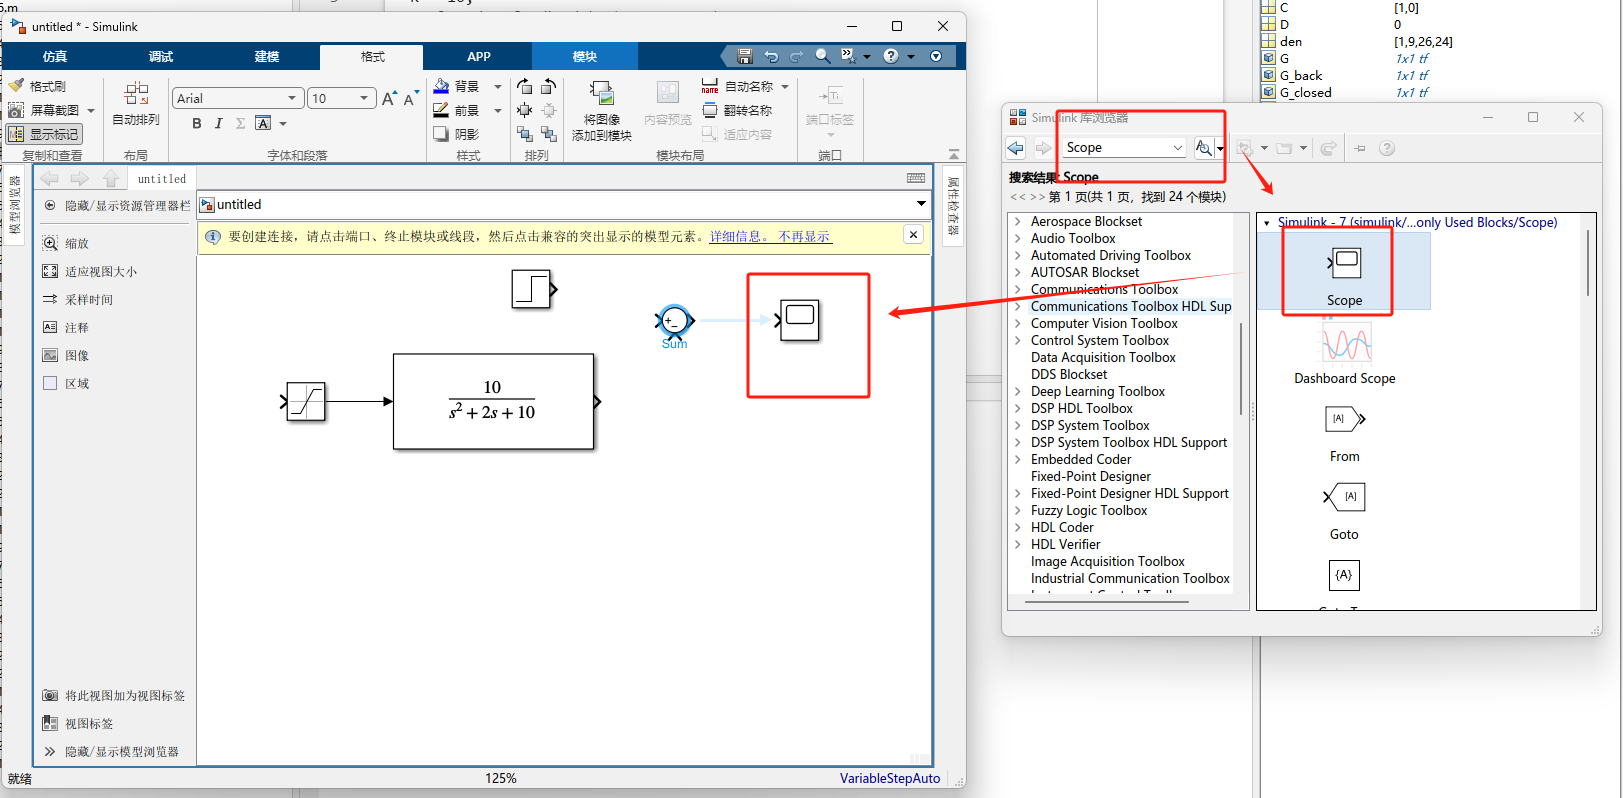The height and width of the screenshot is (798, 1623).
Task: Select Deep Learning Toolbox in library tree
Action: (x=1097, y=391)
